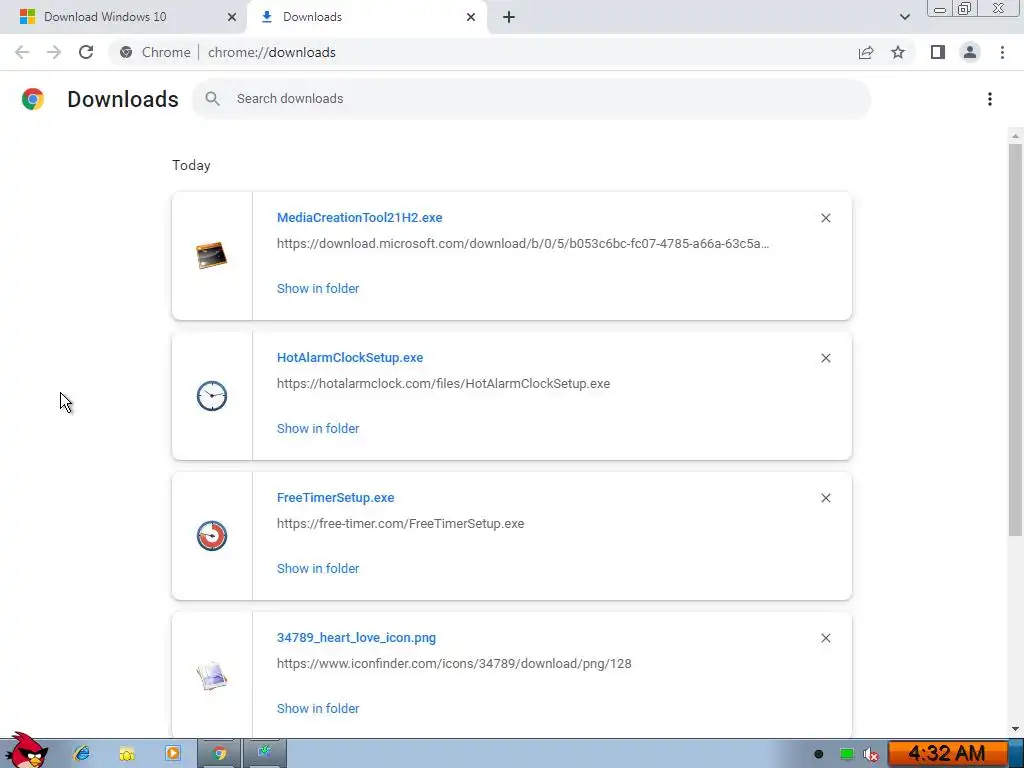
Task: Remove HotAlarmClockSetup.exe from the list
Action: [825, 358]
